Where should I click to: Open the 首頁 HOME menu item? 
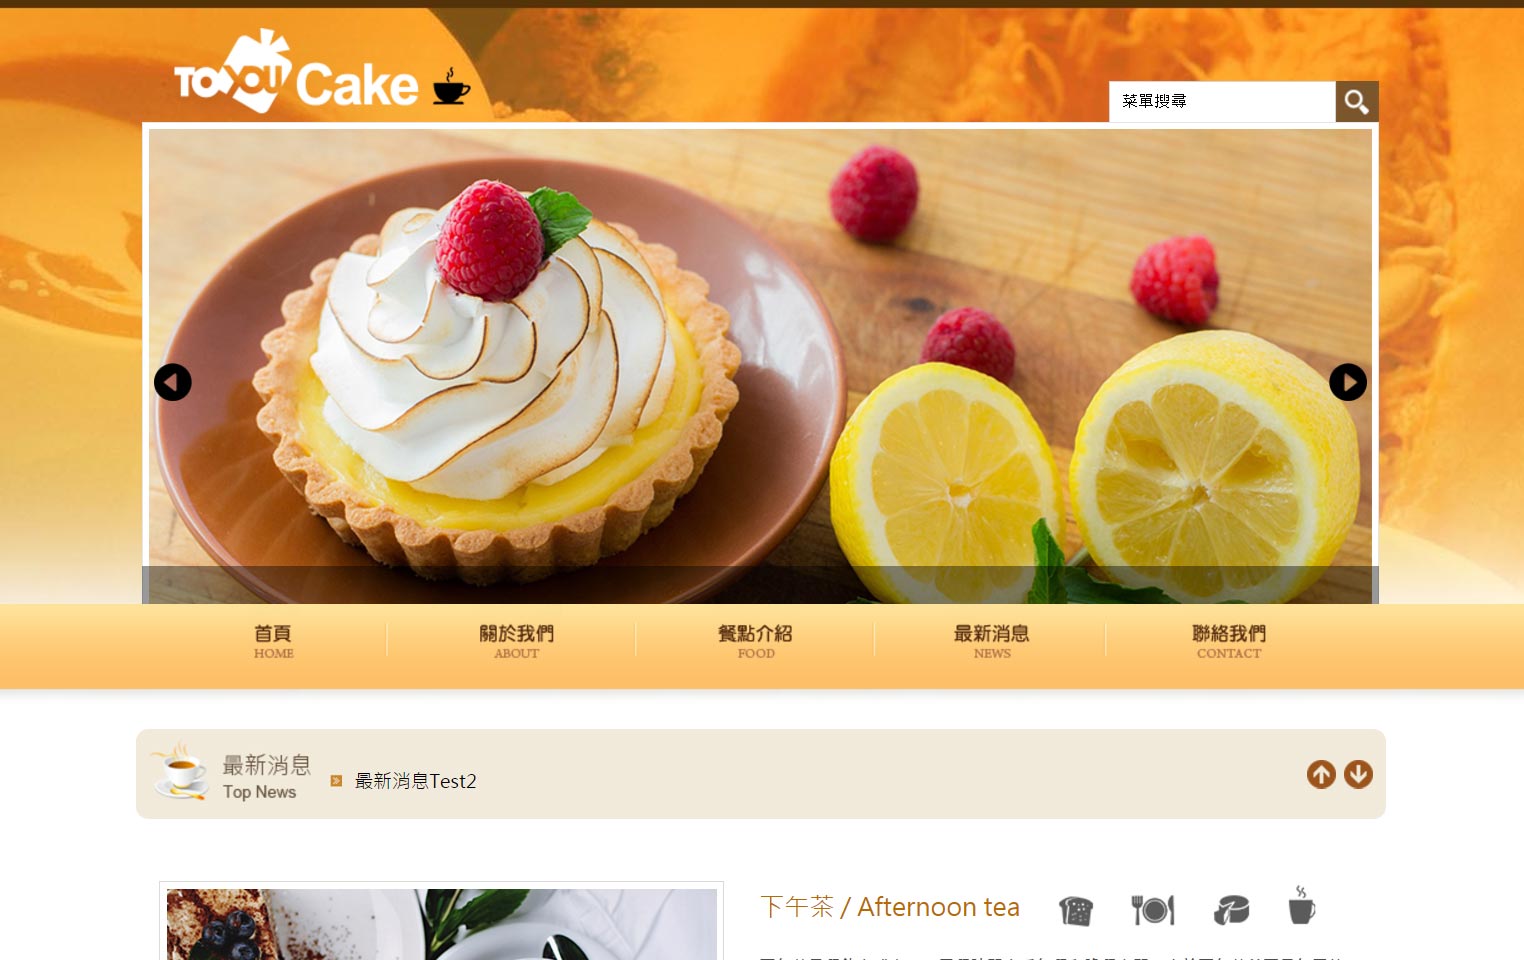(273, 641)
